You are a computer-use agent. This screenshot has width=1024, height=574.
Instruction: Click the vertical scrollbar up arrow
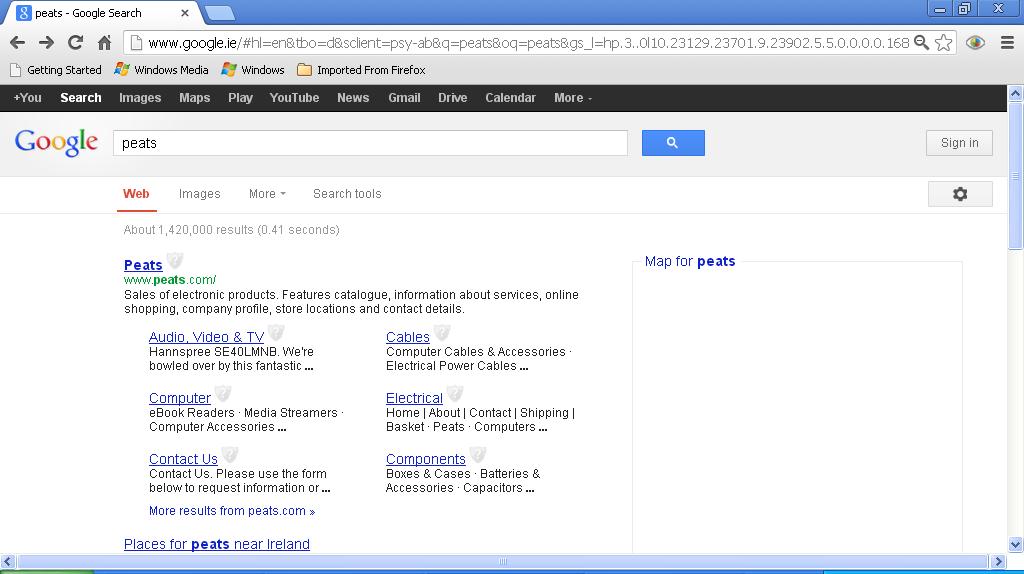[1016, 93]
